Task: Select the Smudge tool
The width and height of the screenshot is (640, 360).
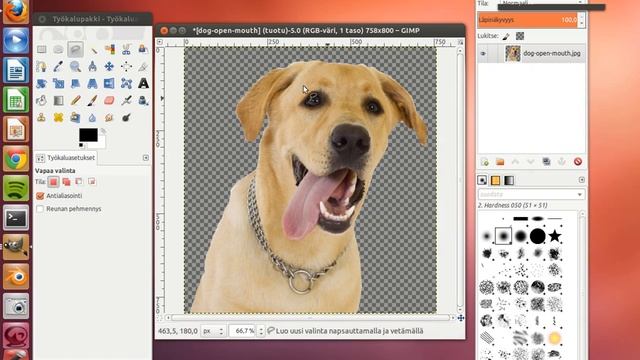Action: click(x=109, y=118)
